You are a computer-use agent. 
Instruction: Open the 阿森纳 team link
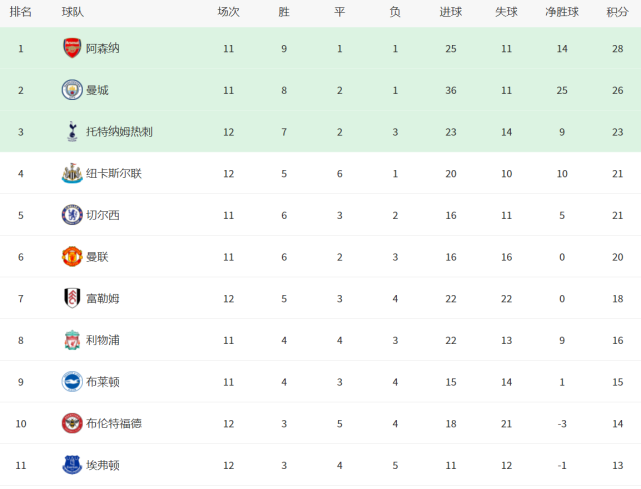[103, 49]
